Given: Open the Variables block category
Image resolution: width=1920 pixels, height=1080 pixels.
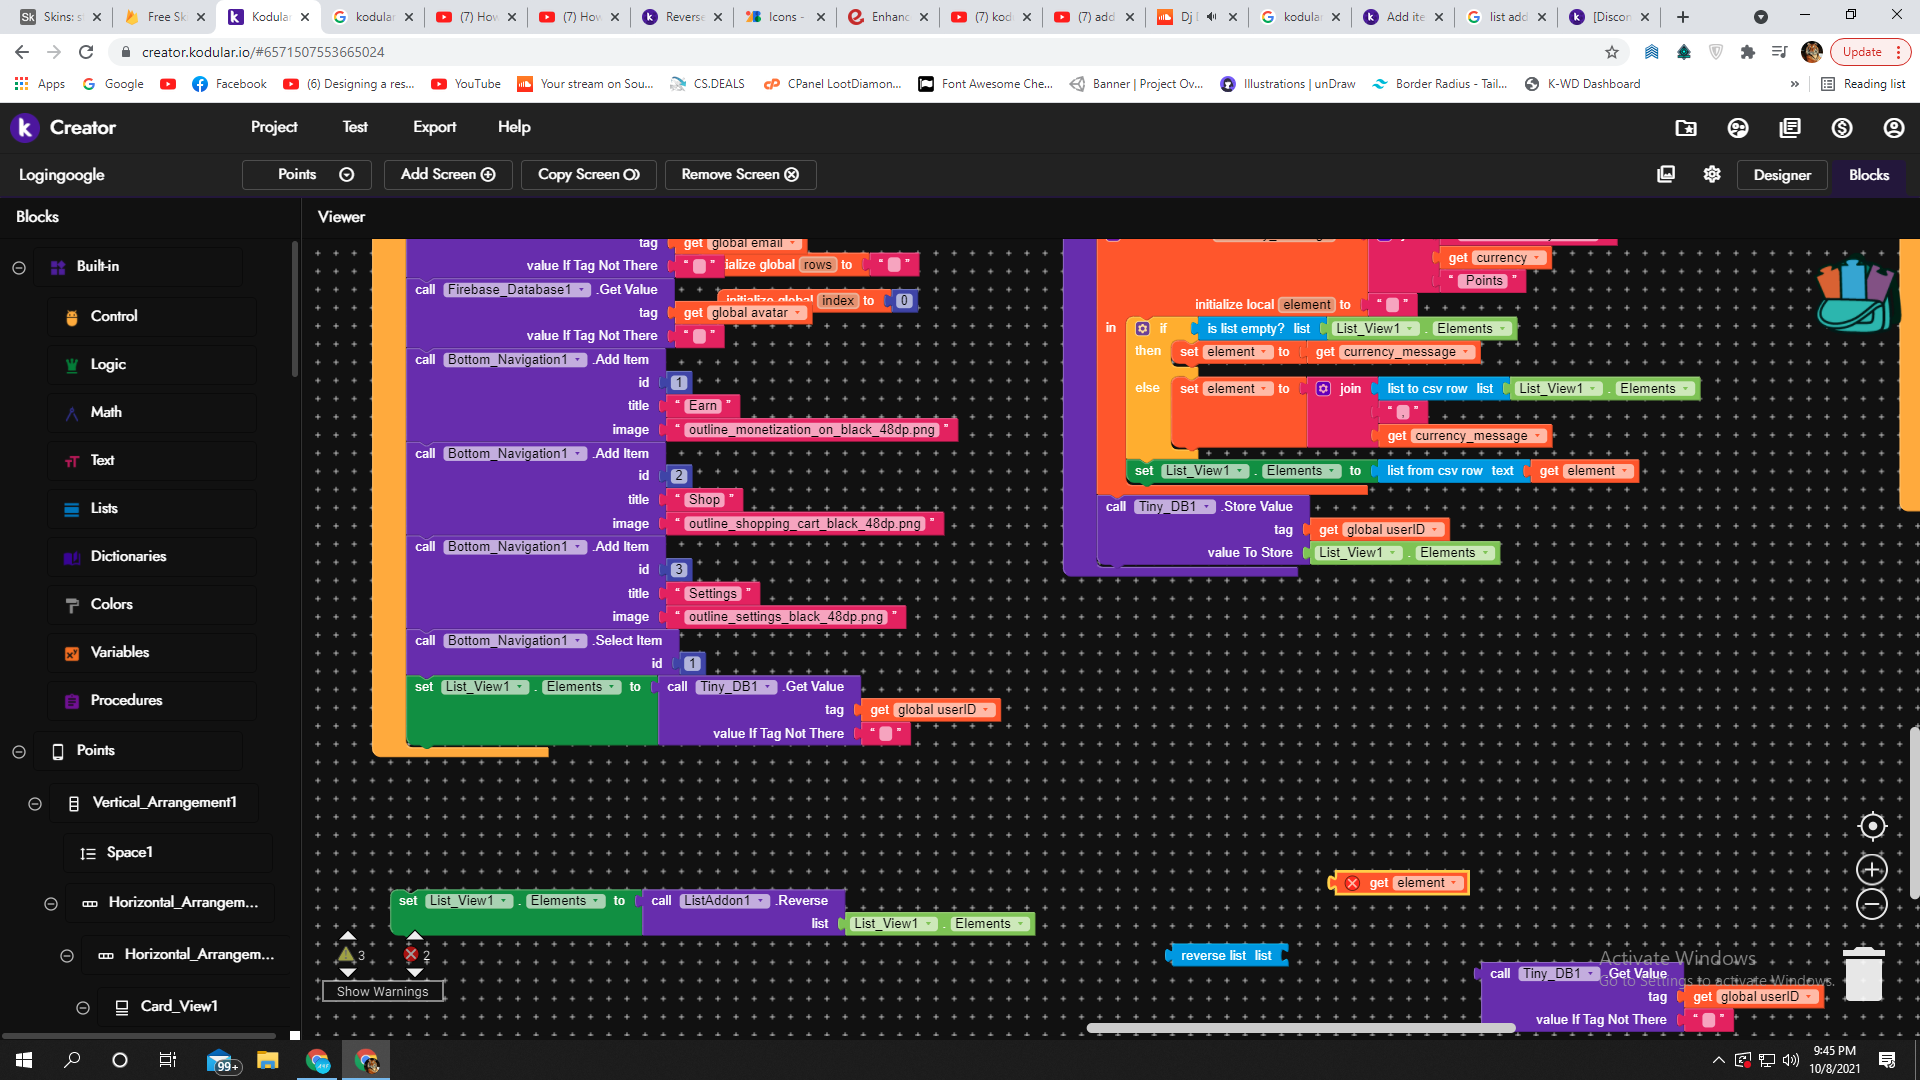Looking at the screenshot, I should (x=119, y=652).
